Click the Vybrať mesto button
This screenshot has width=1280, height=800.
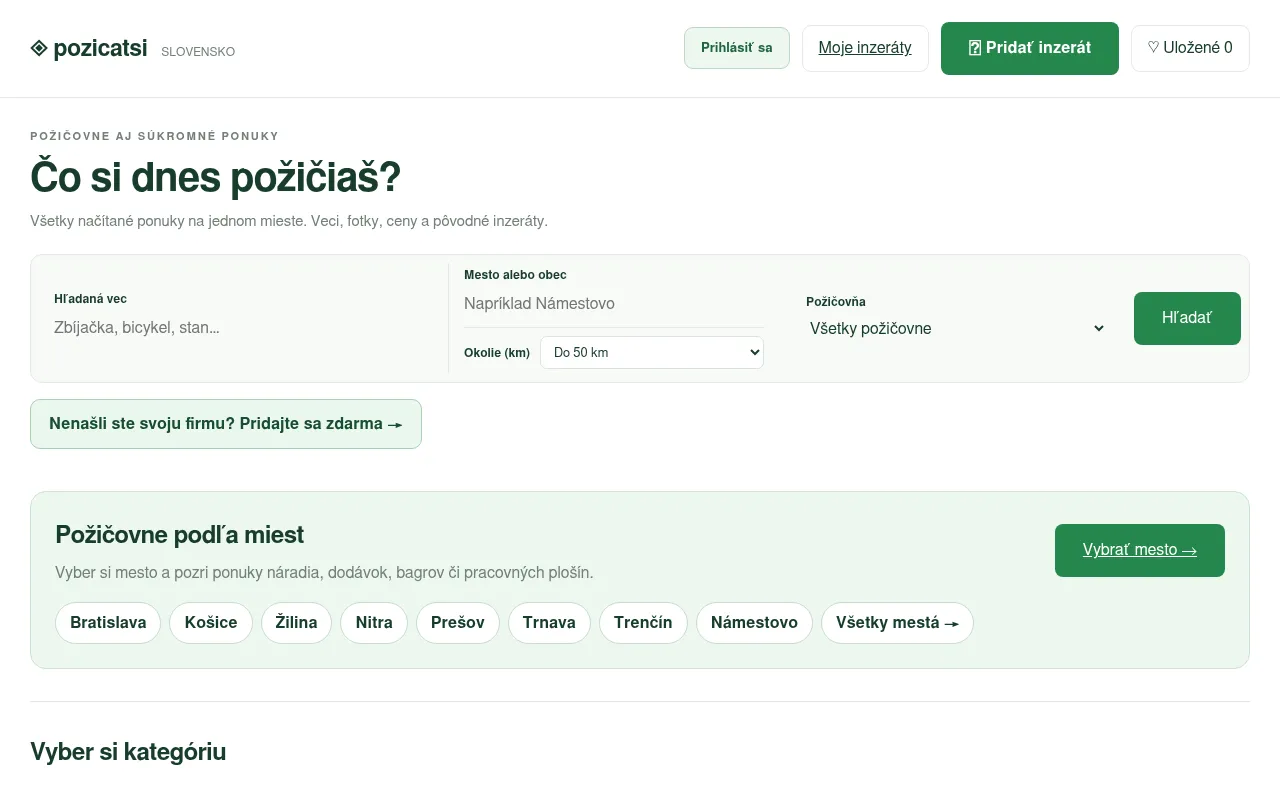point(1140,550)
